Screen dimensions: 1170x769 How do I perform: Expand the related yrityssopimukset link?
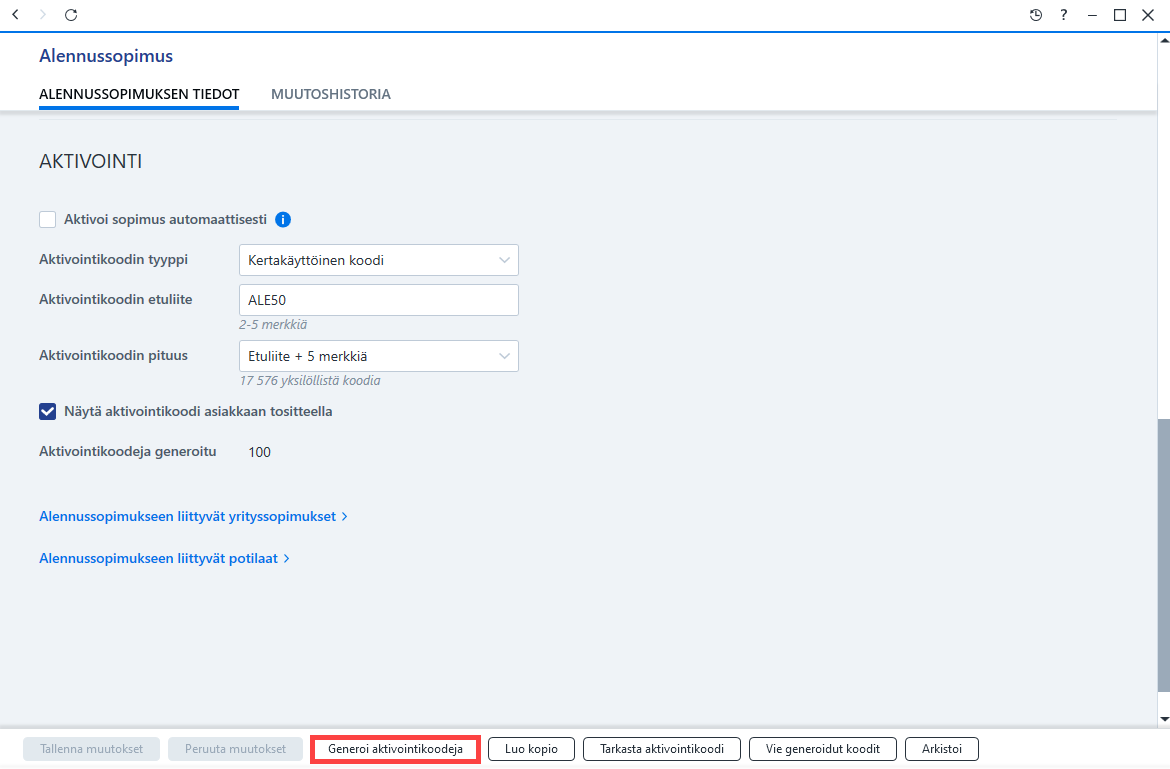(193, 516)
